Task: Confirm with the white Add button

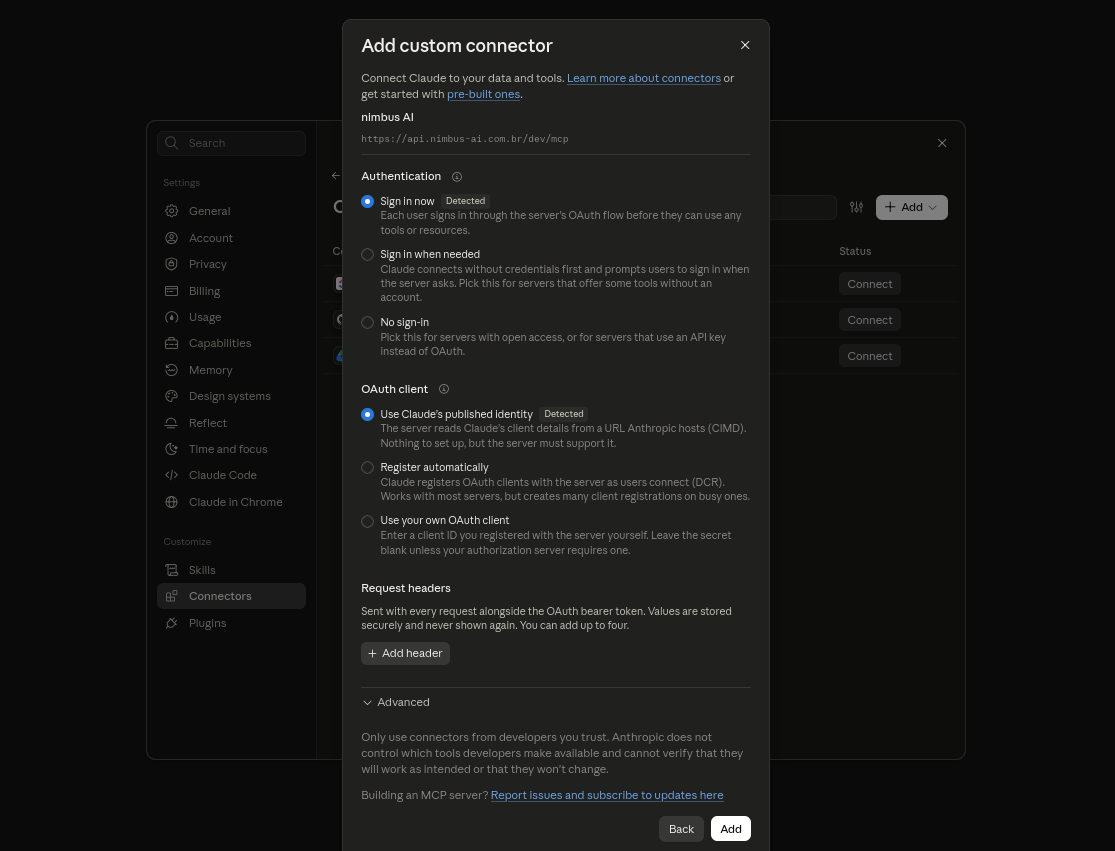Action: coord(731,829)
